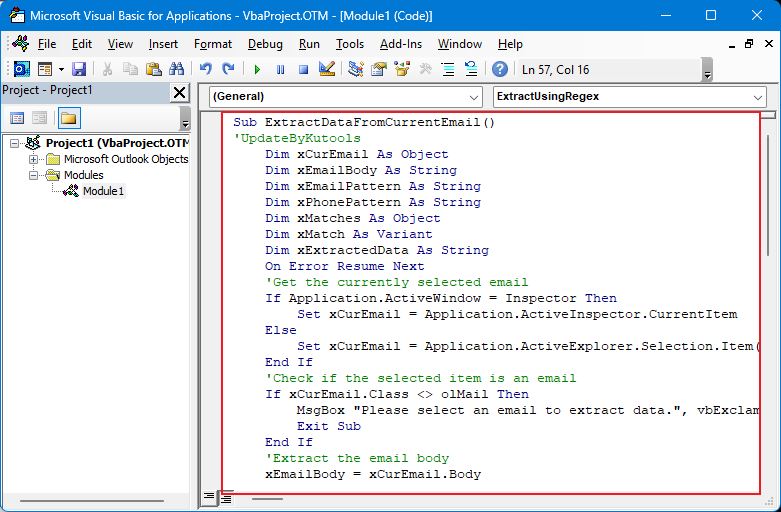The image size is (781, 512).
Task: Toggle Folders view in Project panel
Action: click(x=68, y=118)
